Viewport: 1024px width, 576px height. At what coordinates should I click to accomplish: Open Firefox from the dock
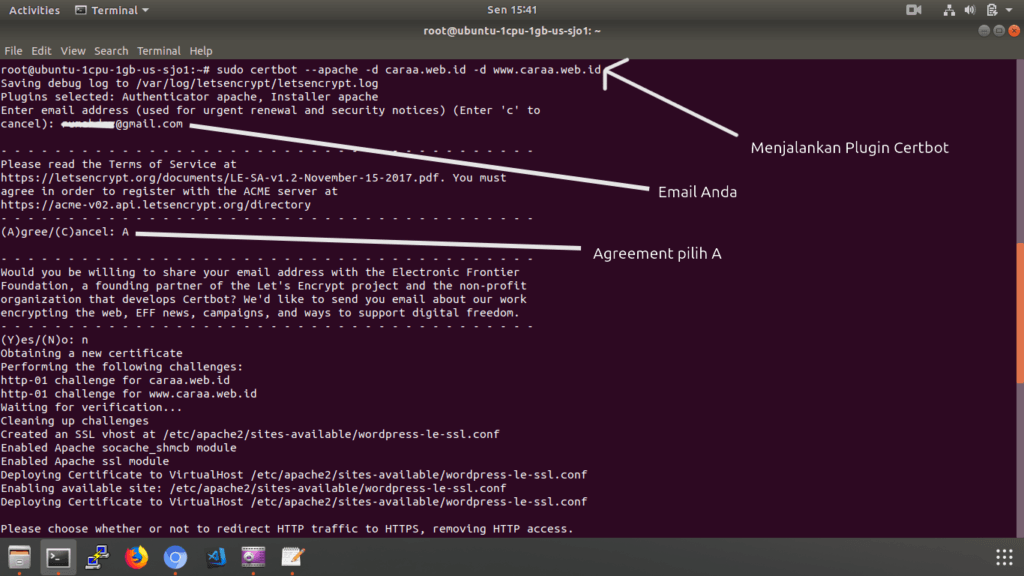136,557
